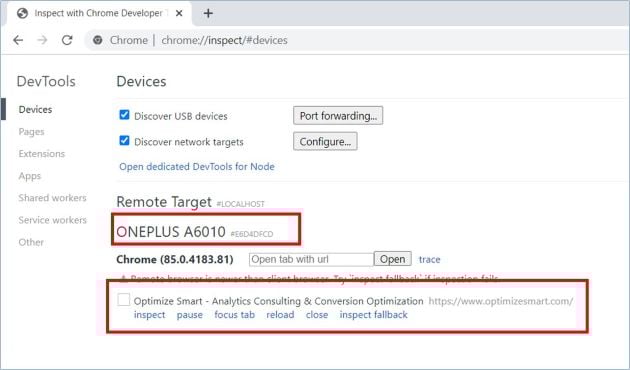
Task: Open the Port forwarding dialog
Action: coord(338,116)
